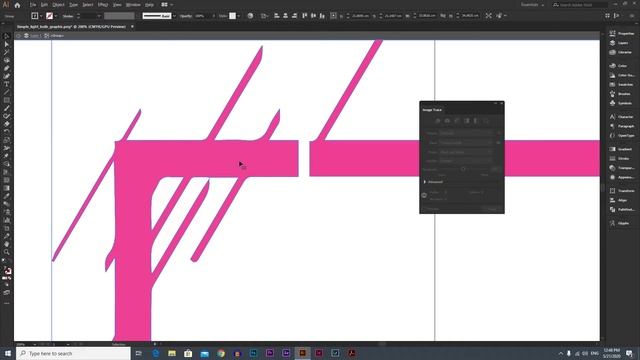Open the Effect menu
The image size is (640, 360).
tap(103, 5)
